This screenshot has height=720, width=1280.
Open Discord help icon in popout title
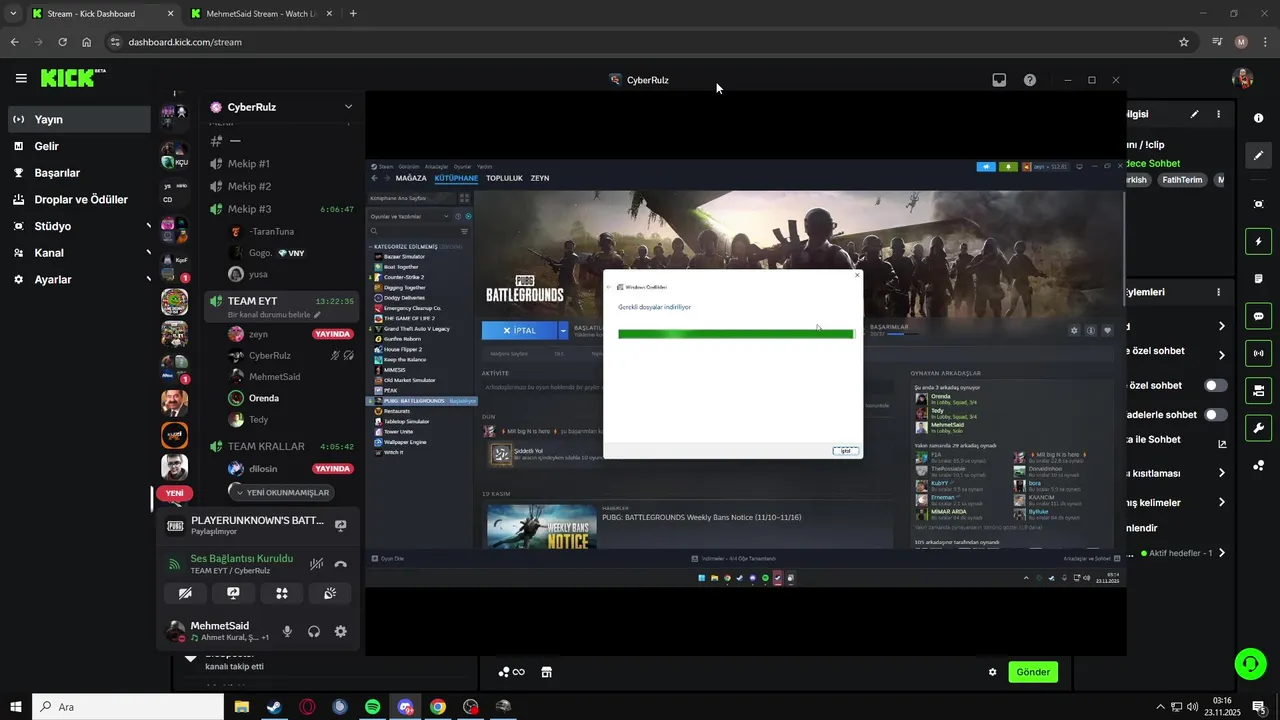pos(1030,80)
